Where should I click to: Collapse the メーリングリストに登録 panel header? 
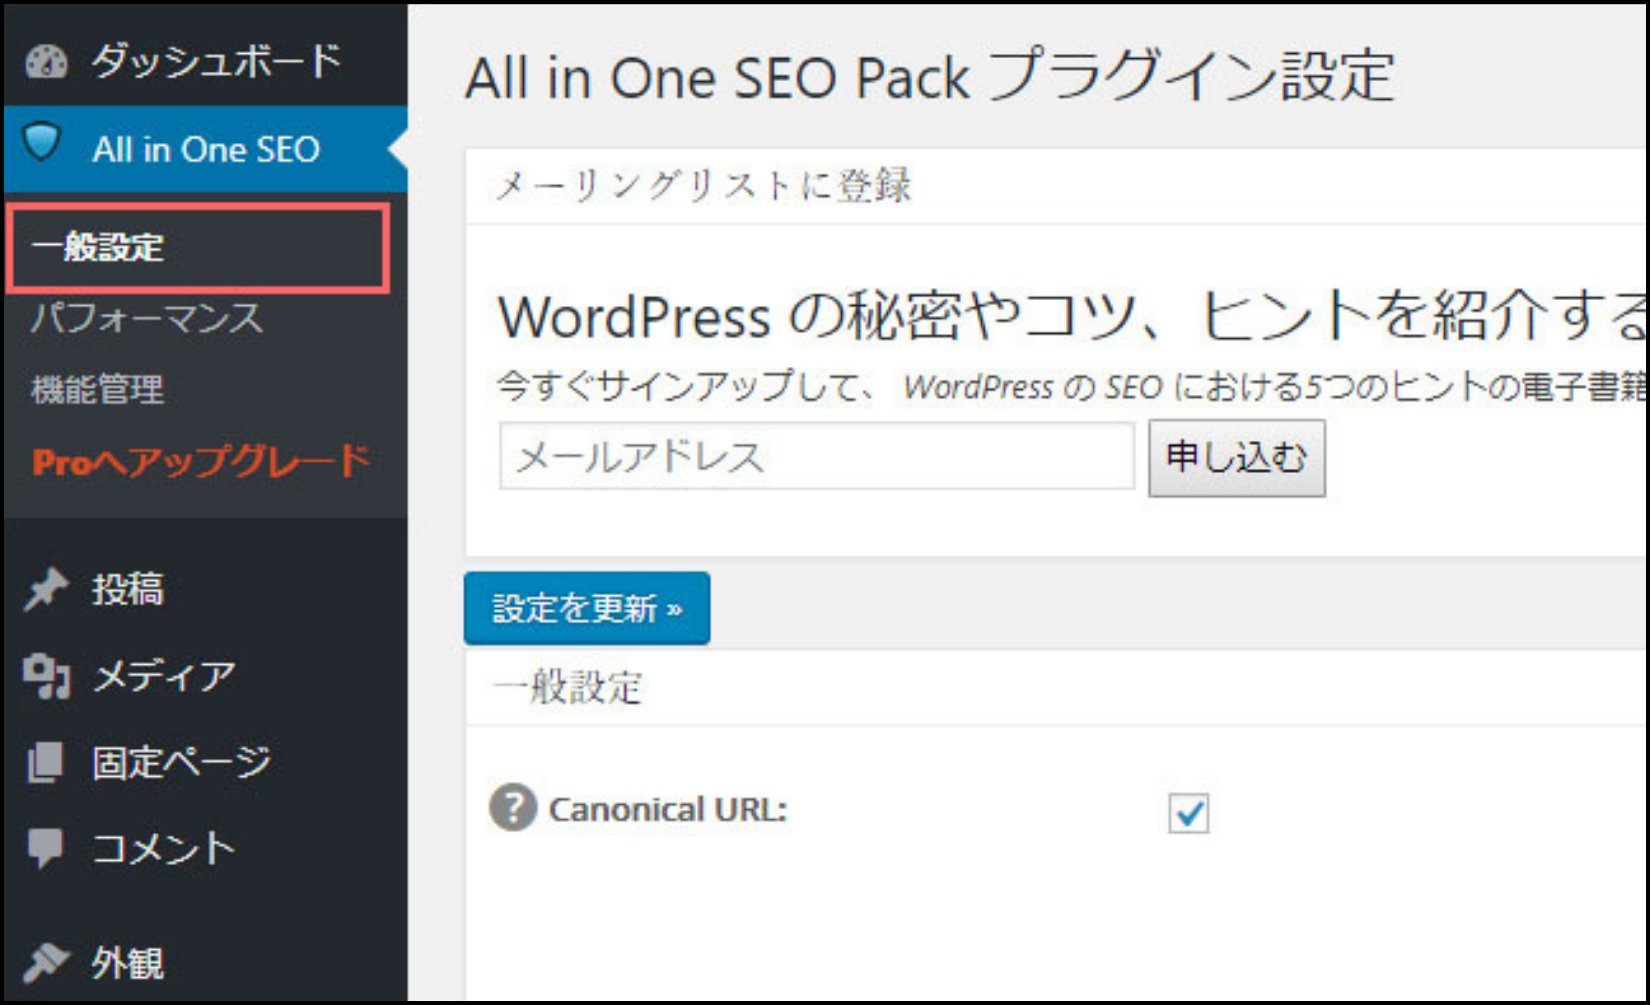pyautogui.click(x=1056, y=186)
